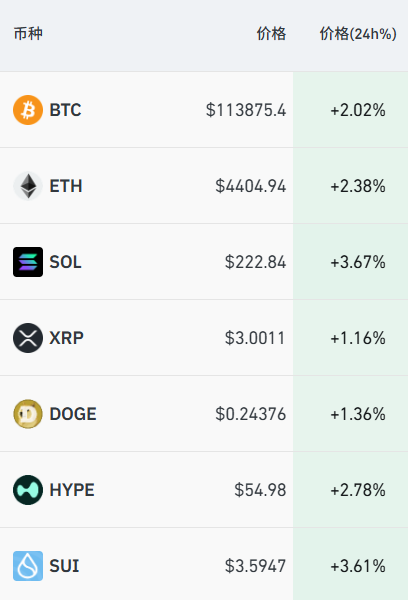The image size is (408, 600).
Task: Click the SUI water drop icon
Action: click(28, 566)
